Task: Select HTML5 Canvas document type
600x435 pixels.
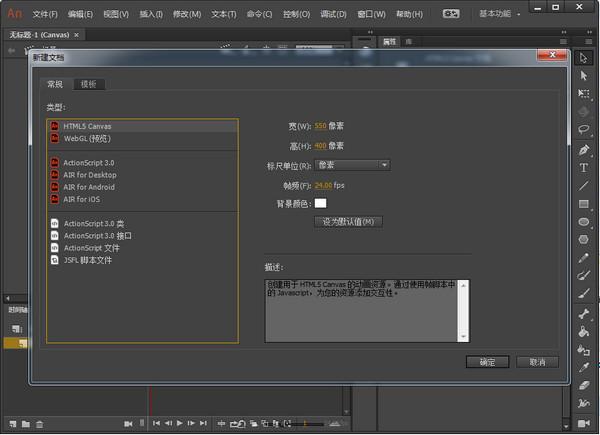Action: [143, 126]
